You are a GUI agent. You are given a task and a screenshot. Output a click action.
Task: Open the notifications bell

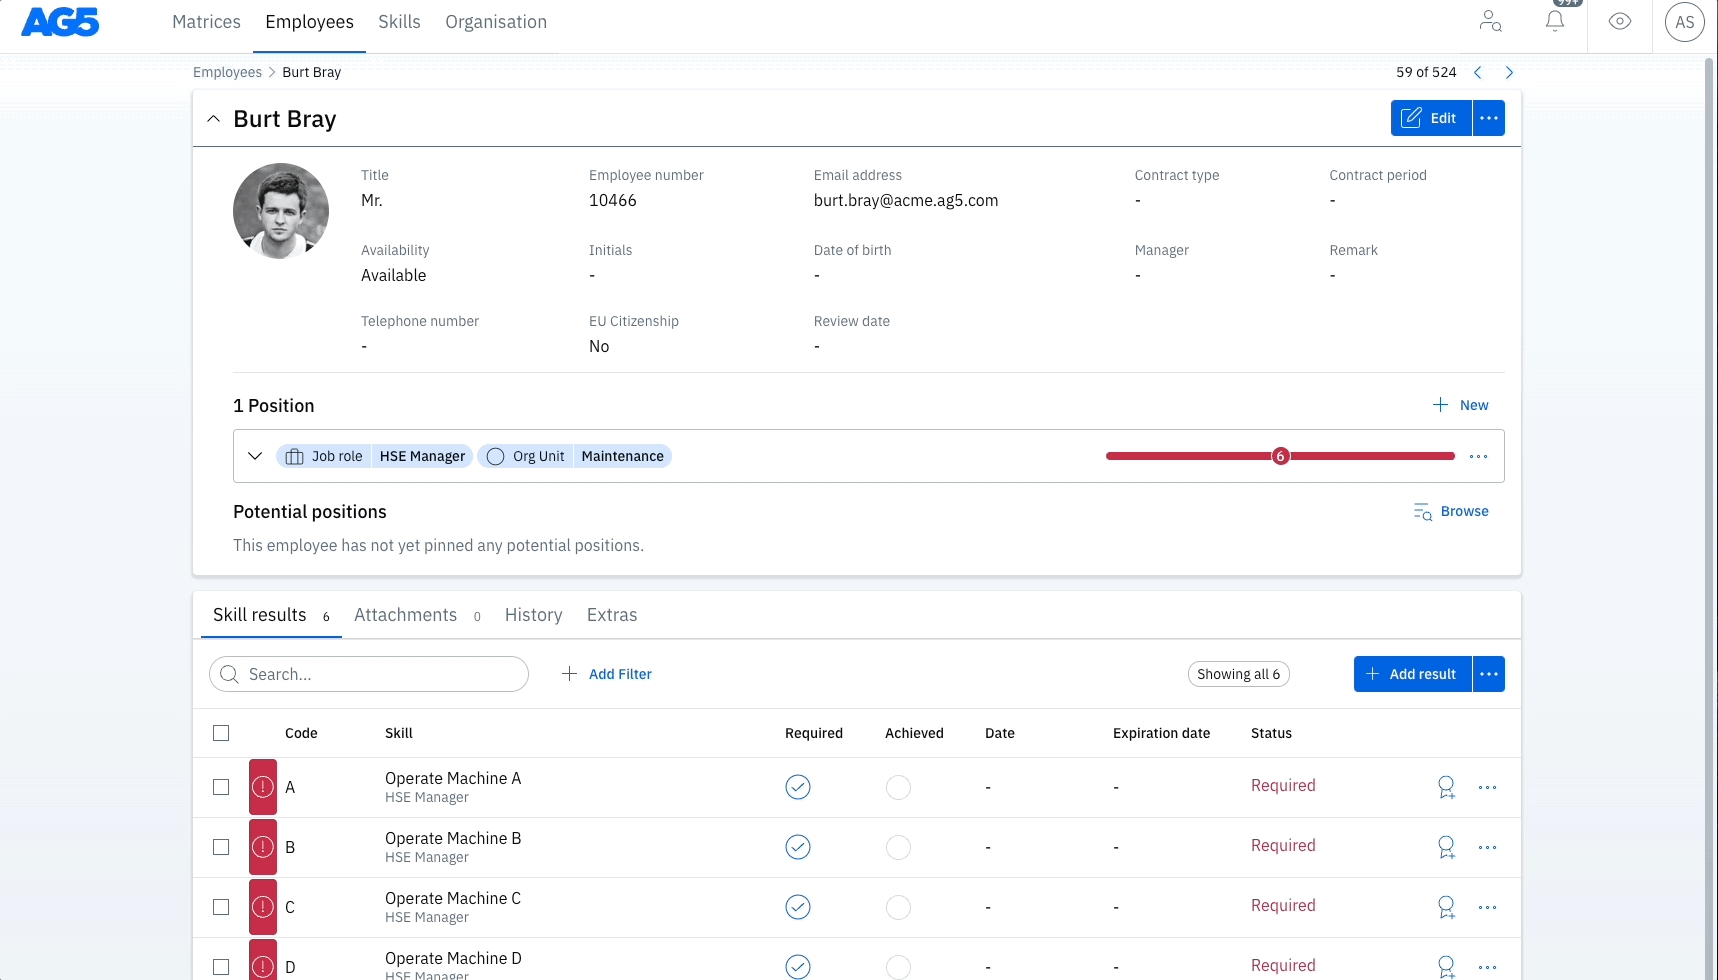point(1554,21)
